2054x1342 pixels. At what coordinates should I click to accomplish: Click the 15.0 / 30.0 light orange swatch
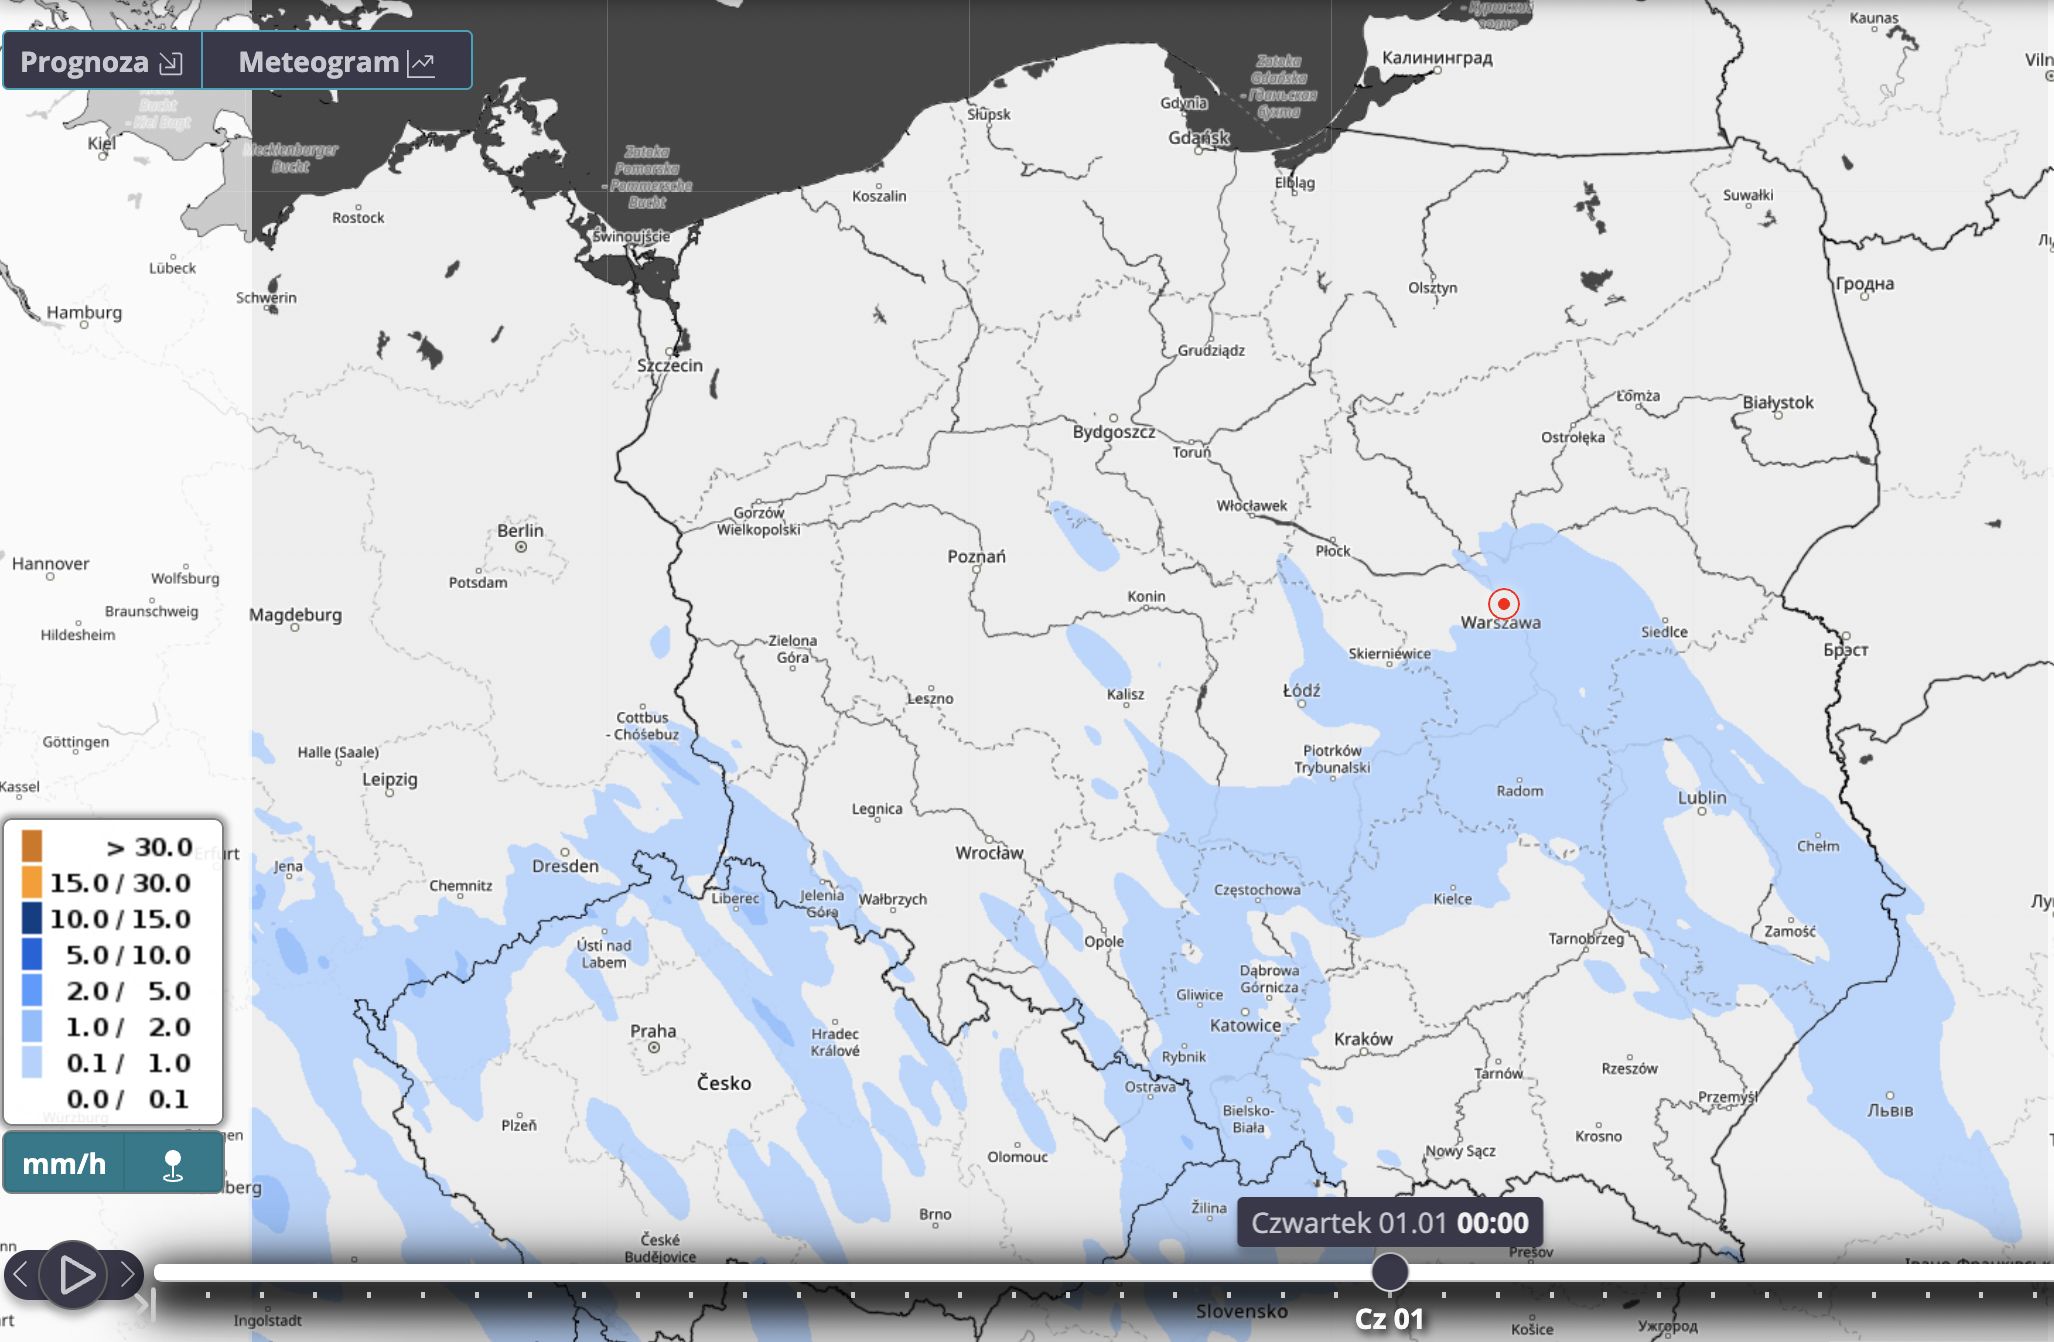pyautogui.click(x=32, y=882)
